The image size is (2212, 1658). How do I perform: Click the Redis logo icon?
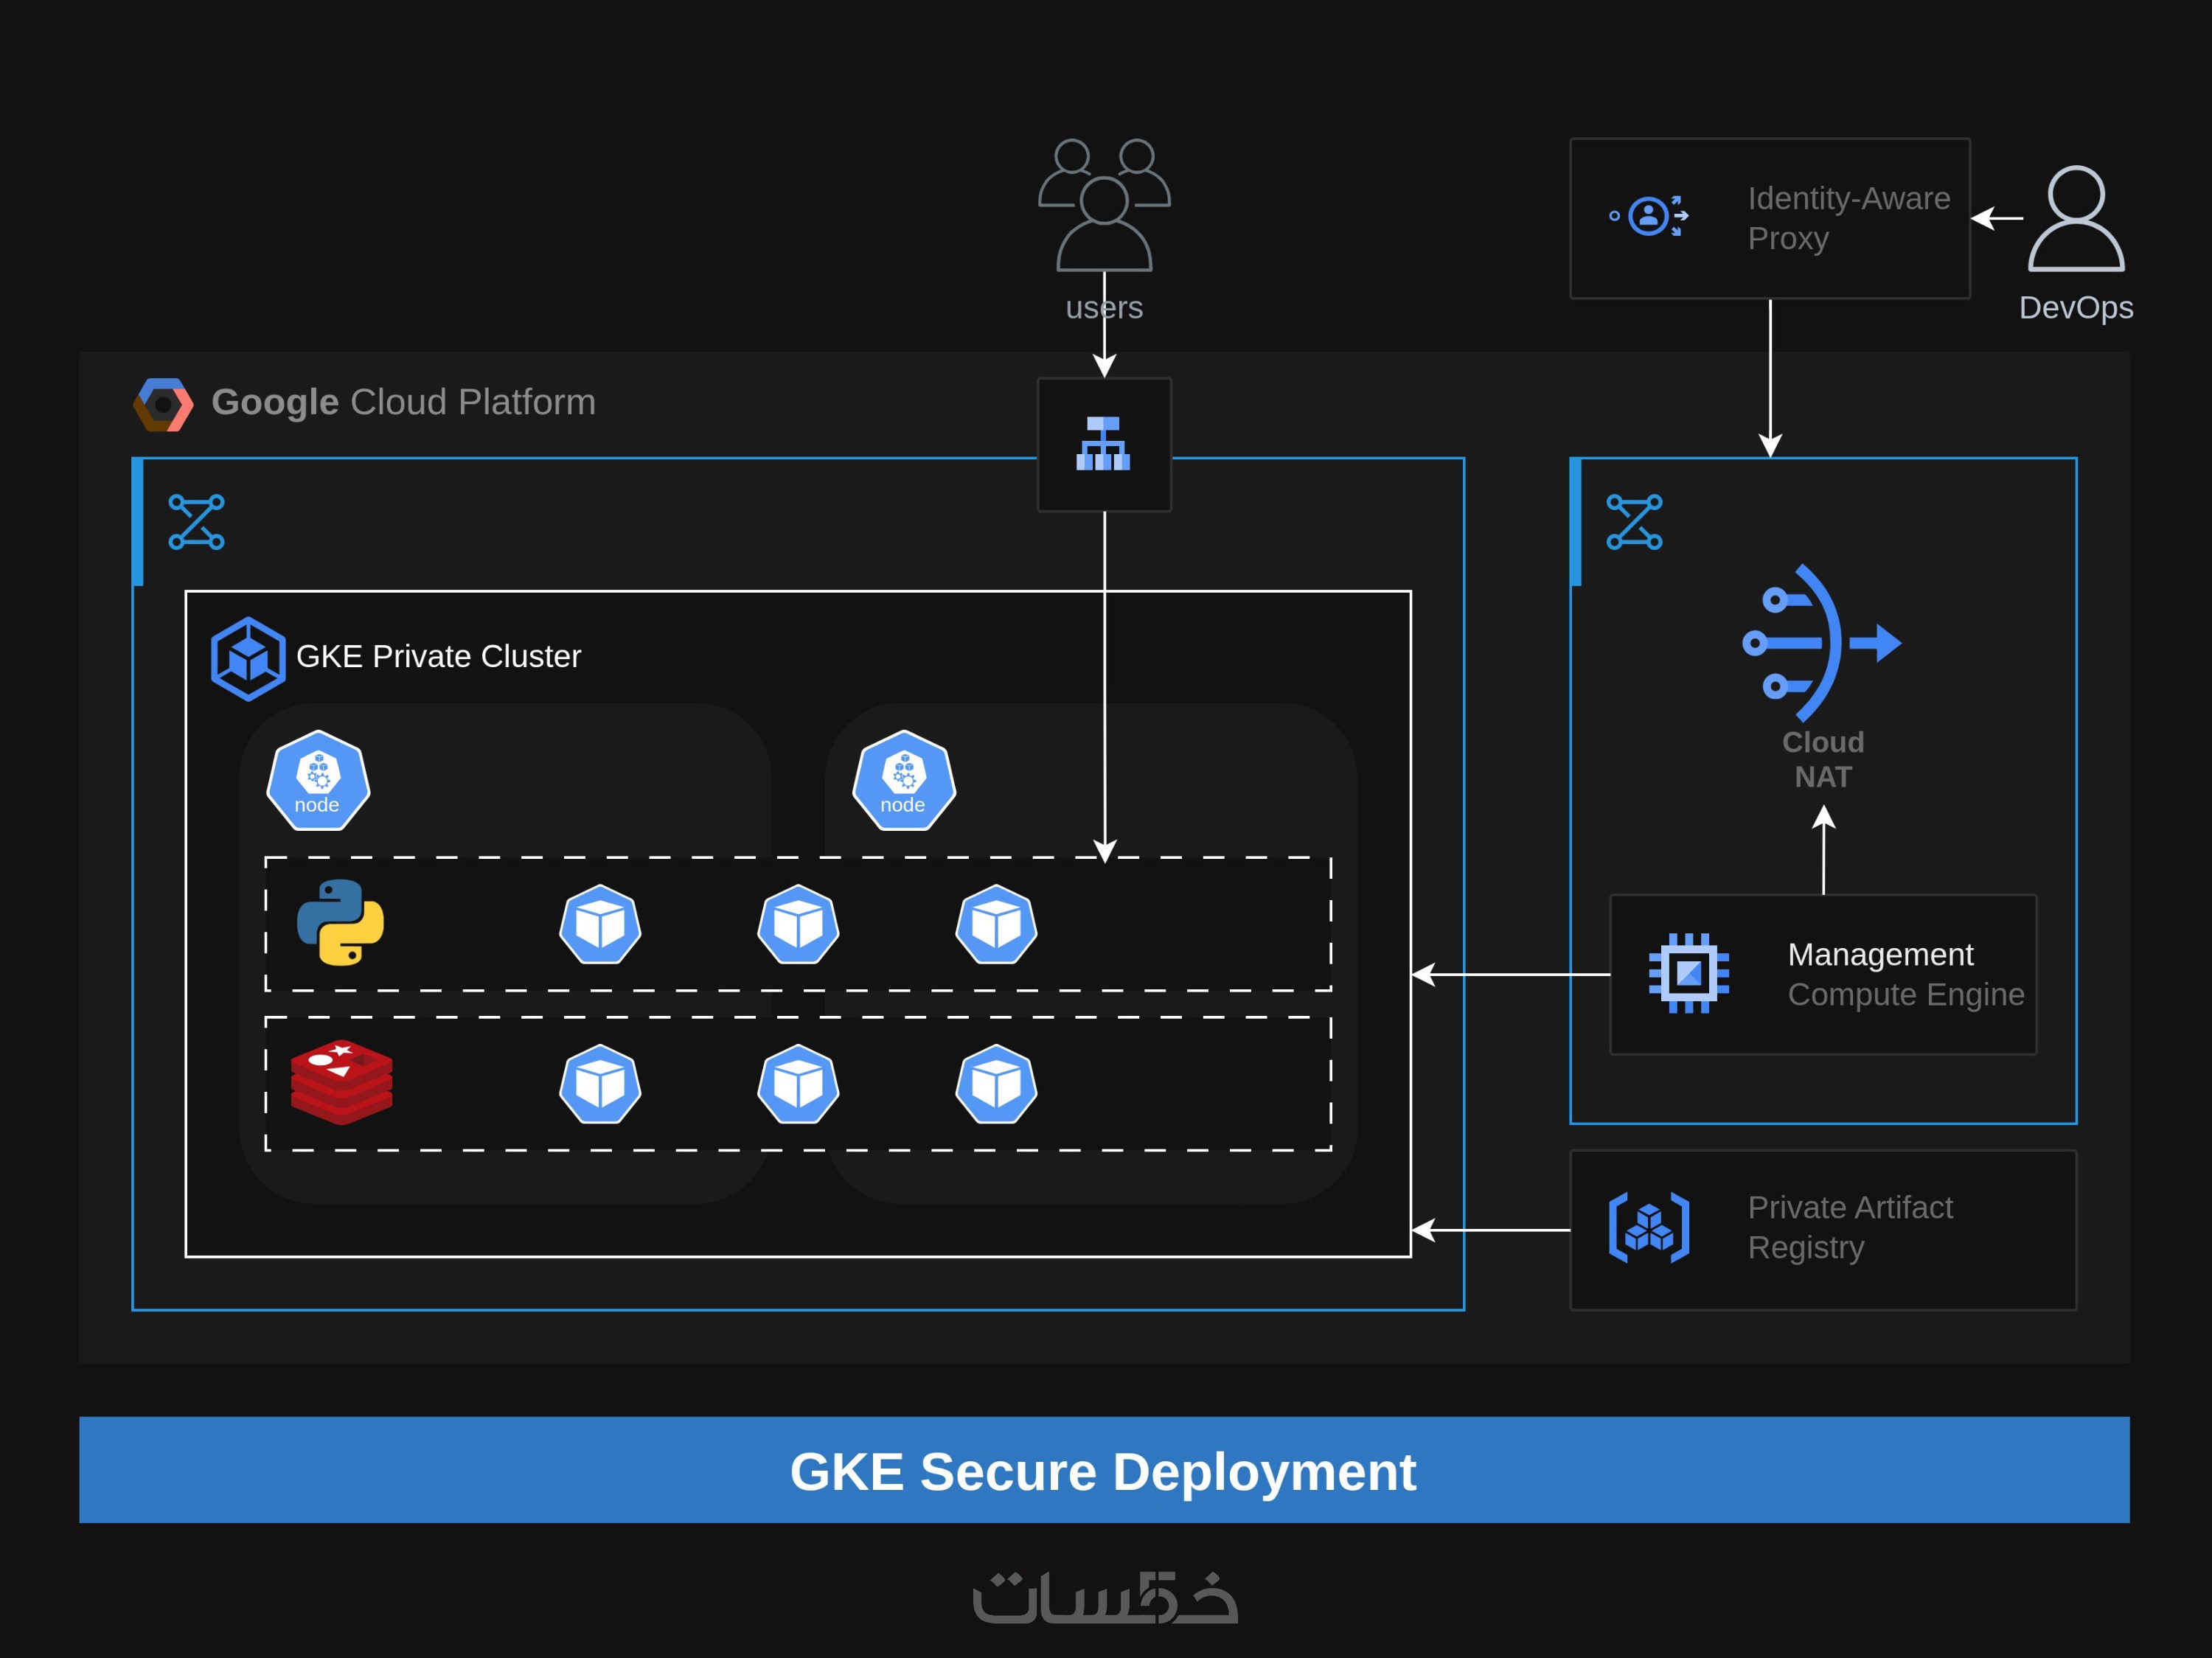[341, 1082]
